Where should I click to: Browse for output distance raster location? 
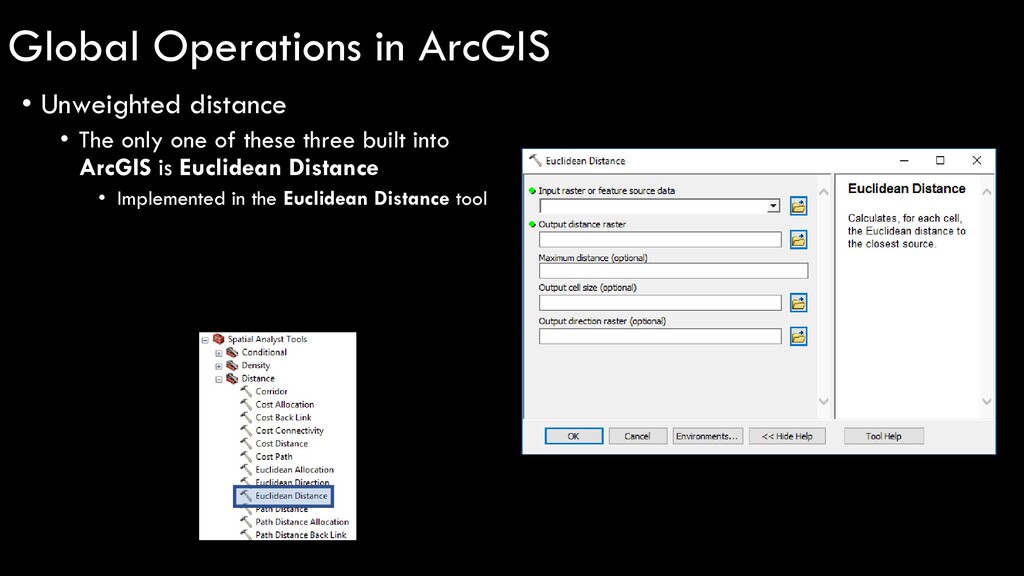pos(798,240)
